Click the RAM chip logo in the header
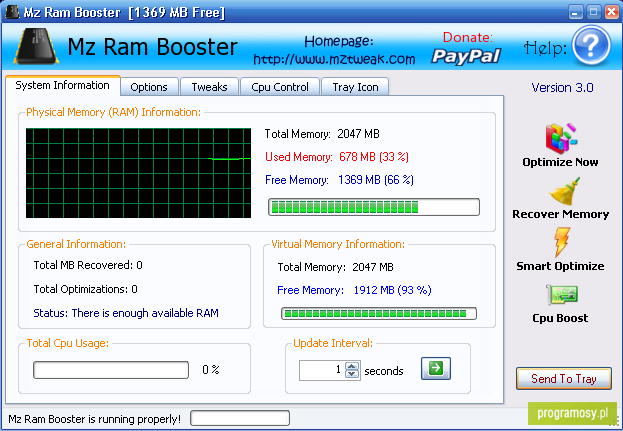 pos(36,46)
